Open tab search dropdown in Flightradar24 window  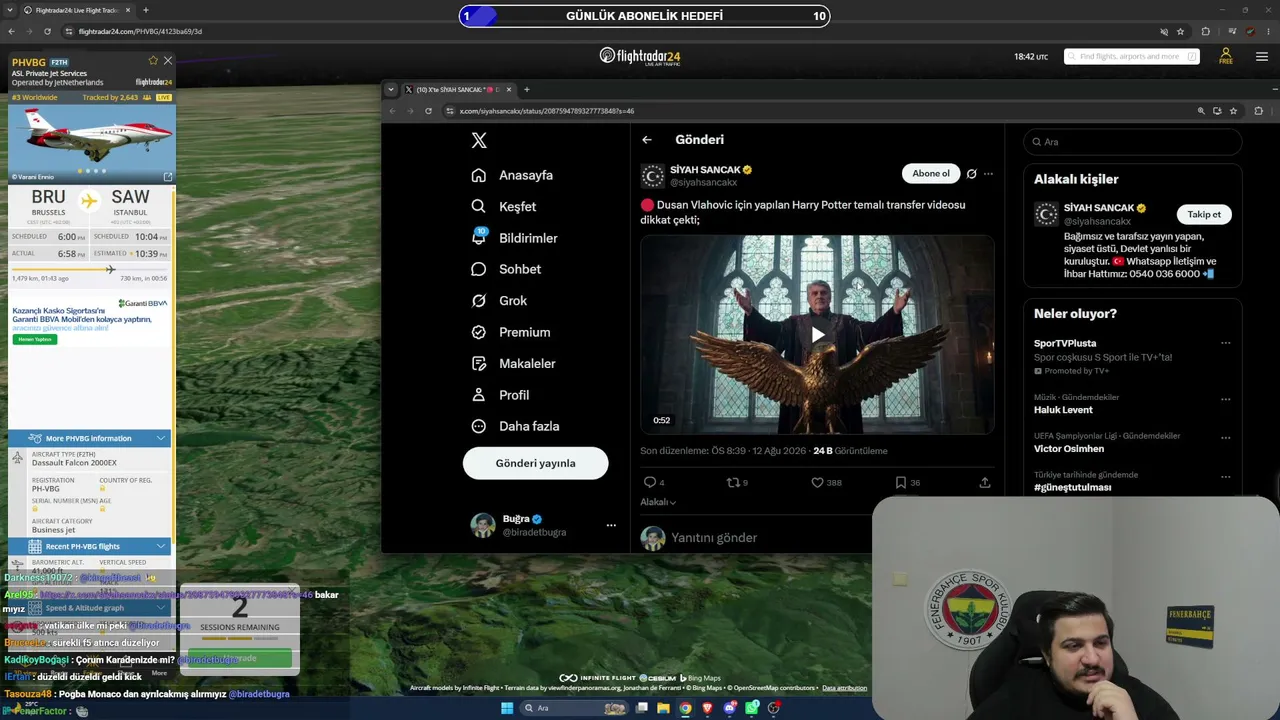tap(11, 10)
